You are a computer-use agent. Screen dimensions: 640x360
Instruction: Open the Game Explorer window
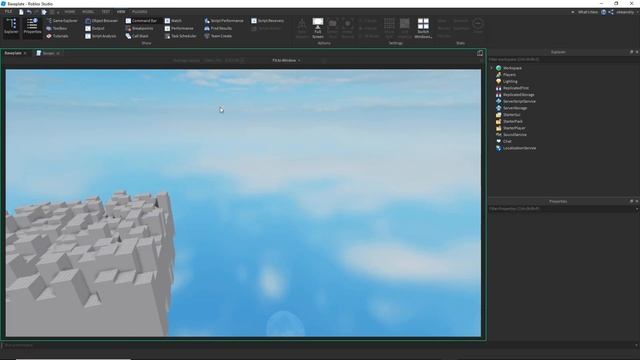click(x=62, y=20)
